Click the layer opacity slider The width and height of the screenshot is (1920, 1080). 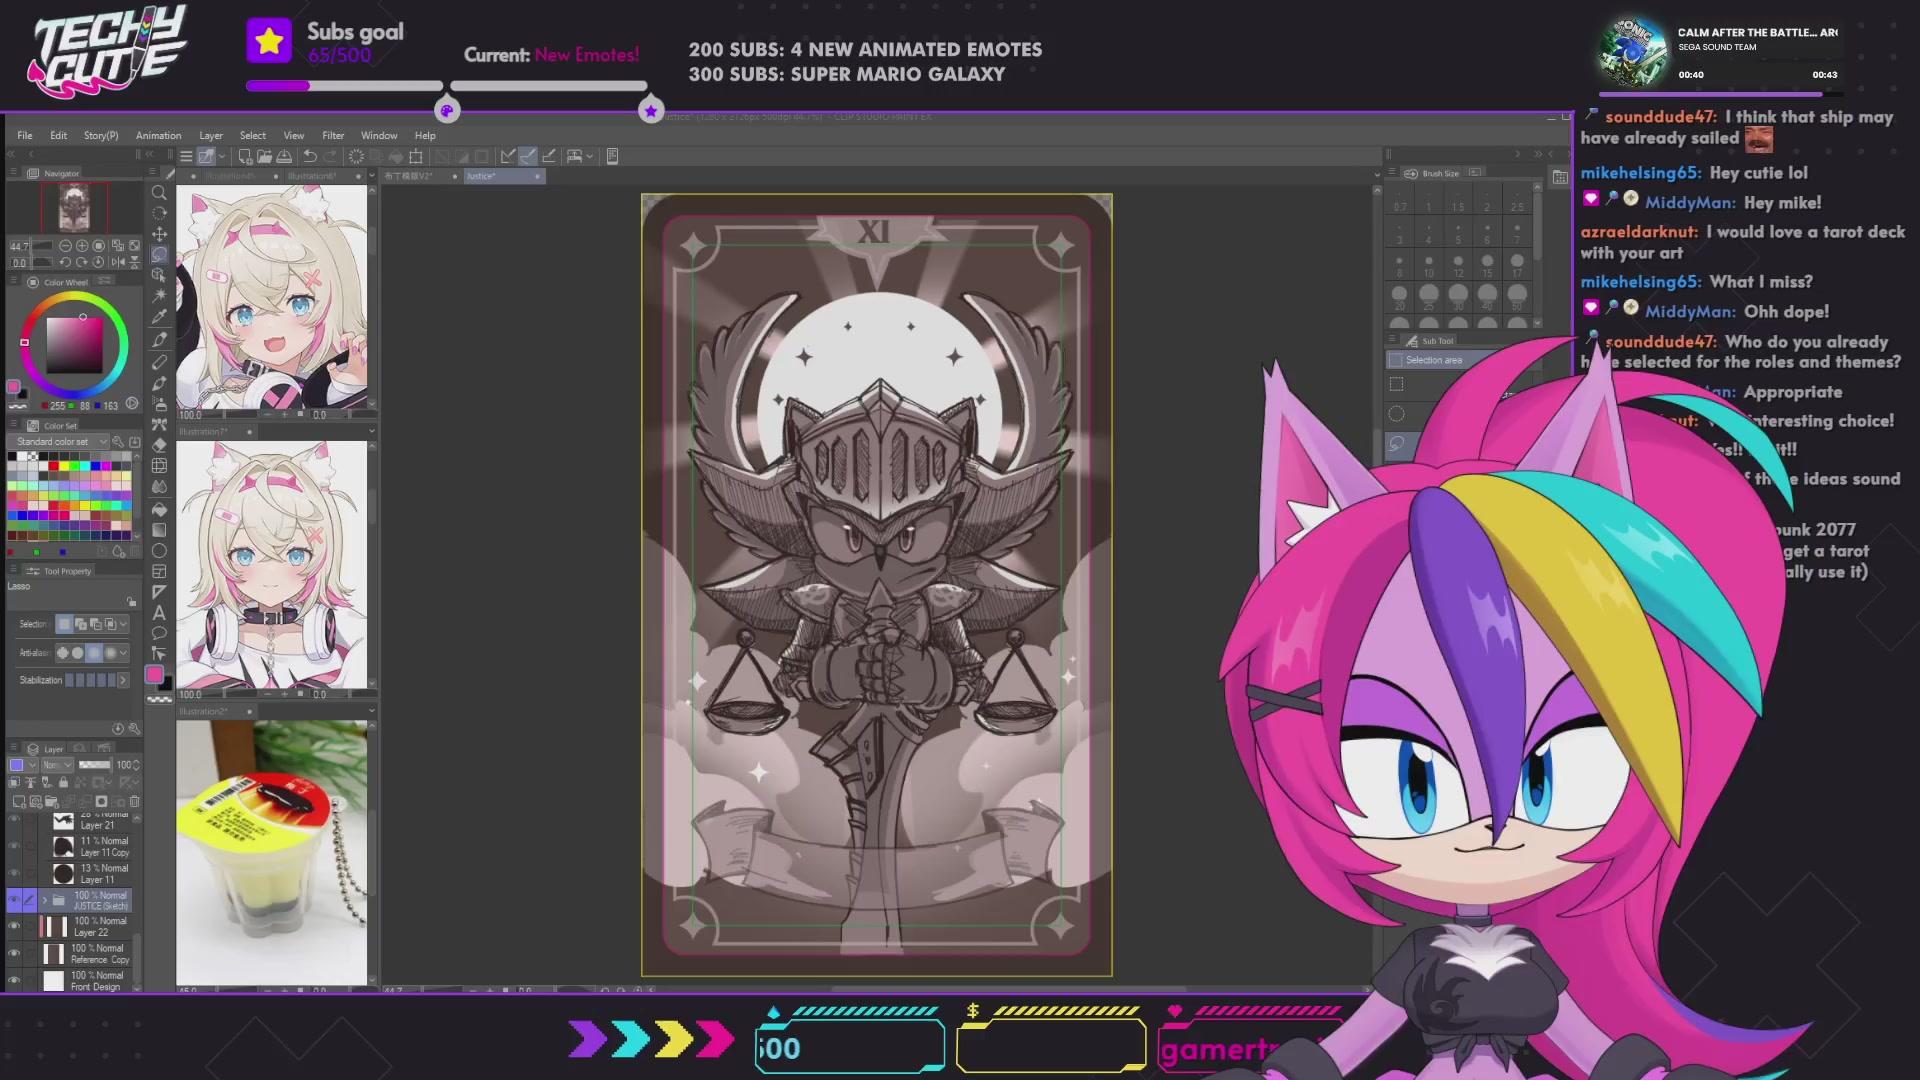coord(95,765)
